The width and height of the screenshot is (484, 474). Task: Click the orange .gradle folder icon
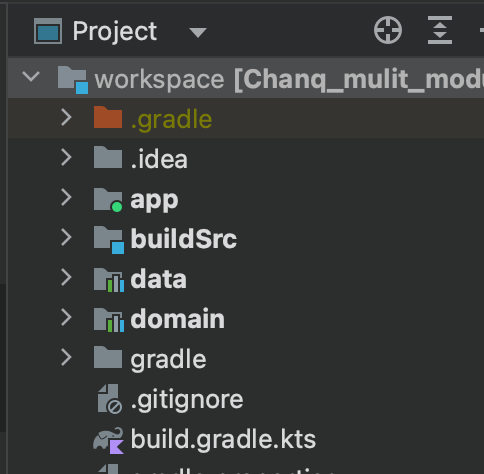click(108, 117)
